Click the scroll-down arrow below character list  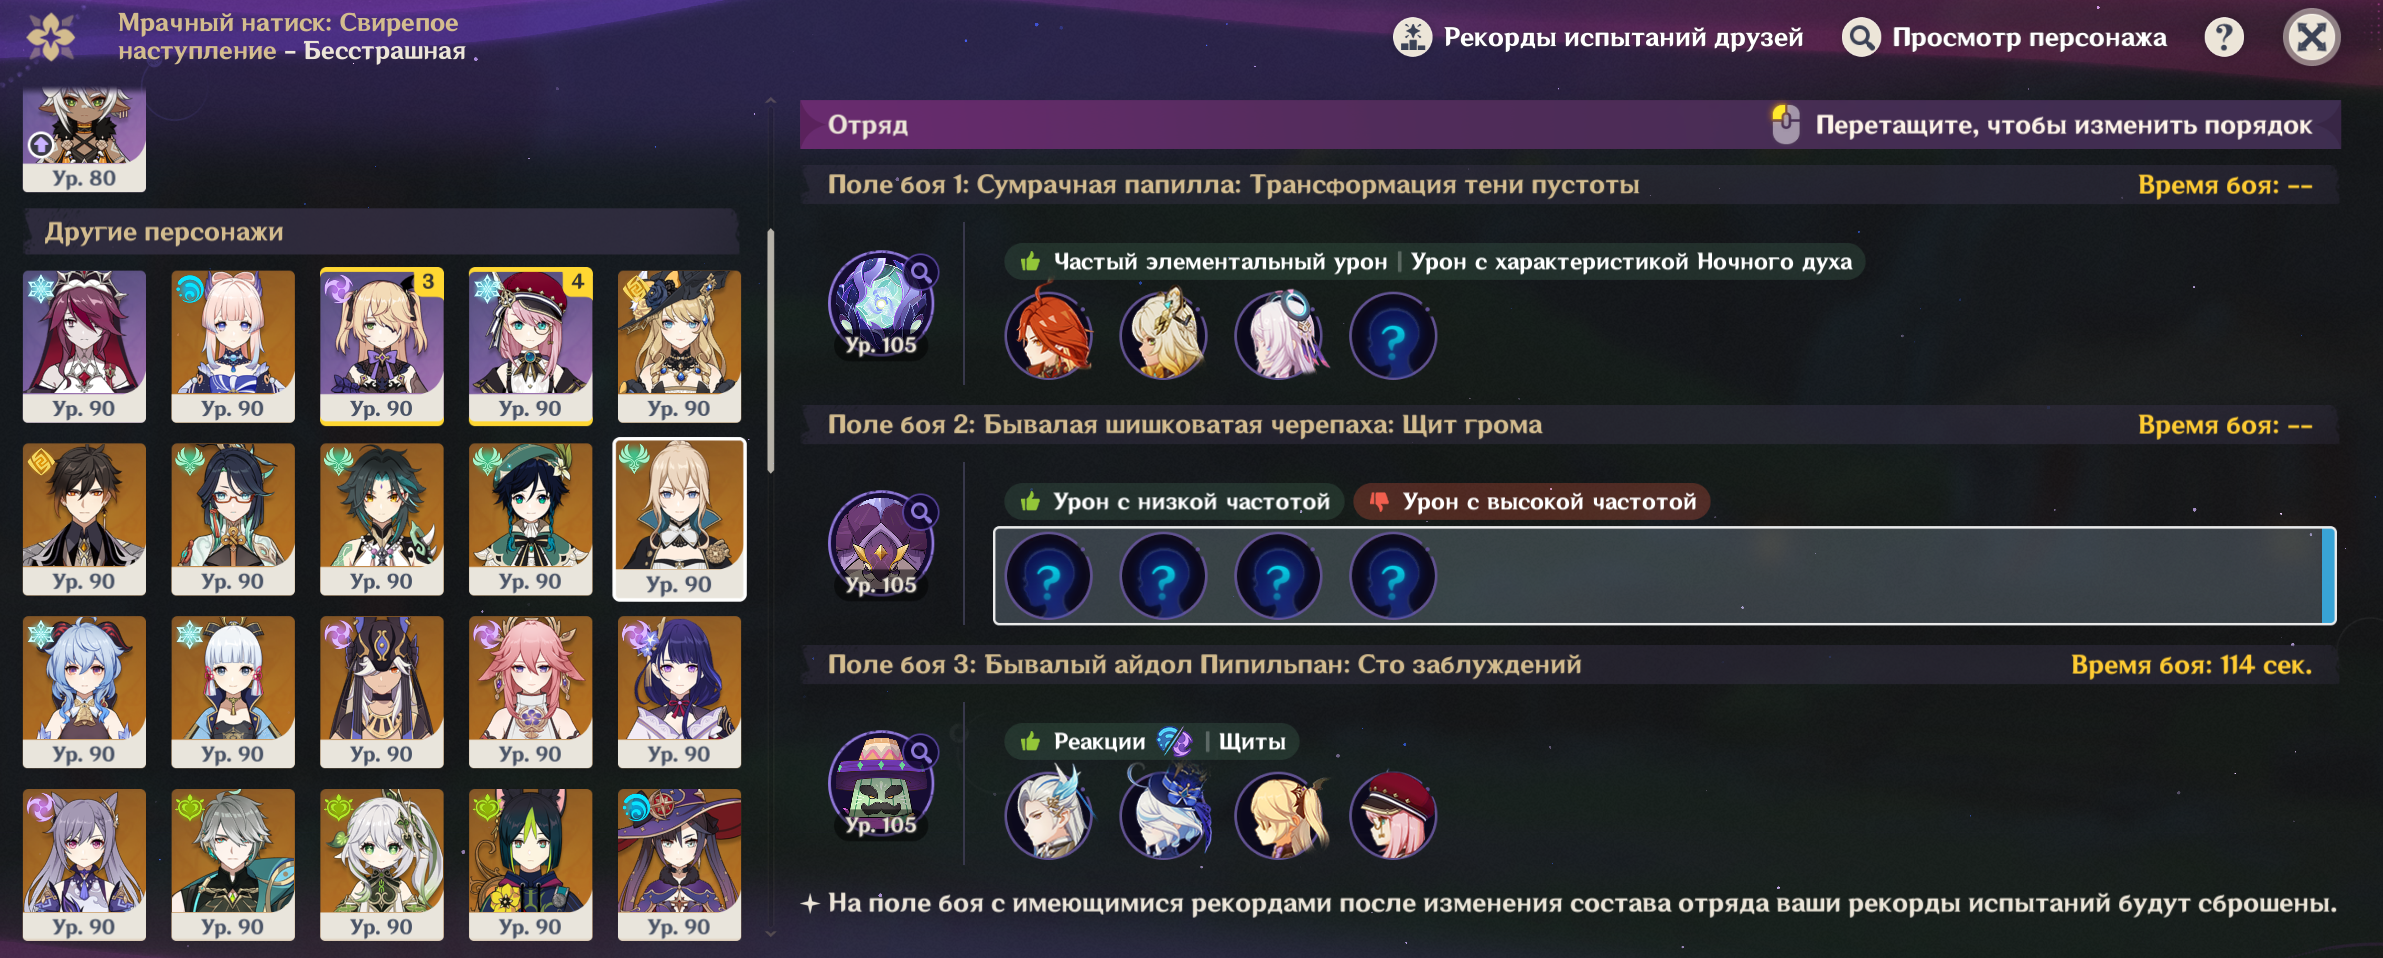(x=770, y=934)
